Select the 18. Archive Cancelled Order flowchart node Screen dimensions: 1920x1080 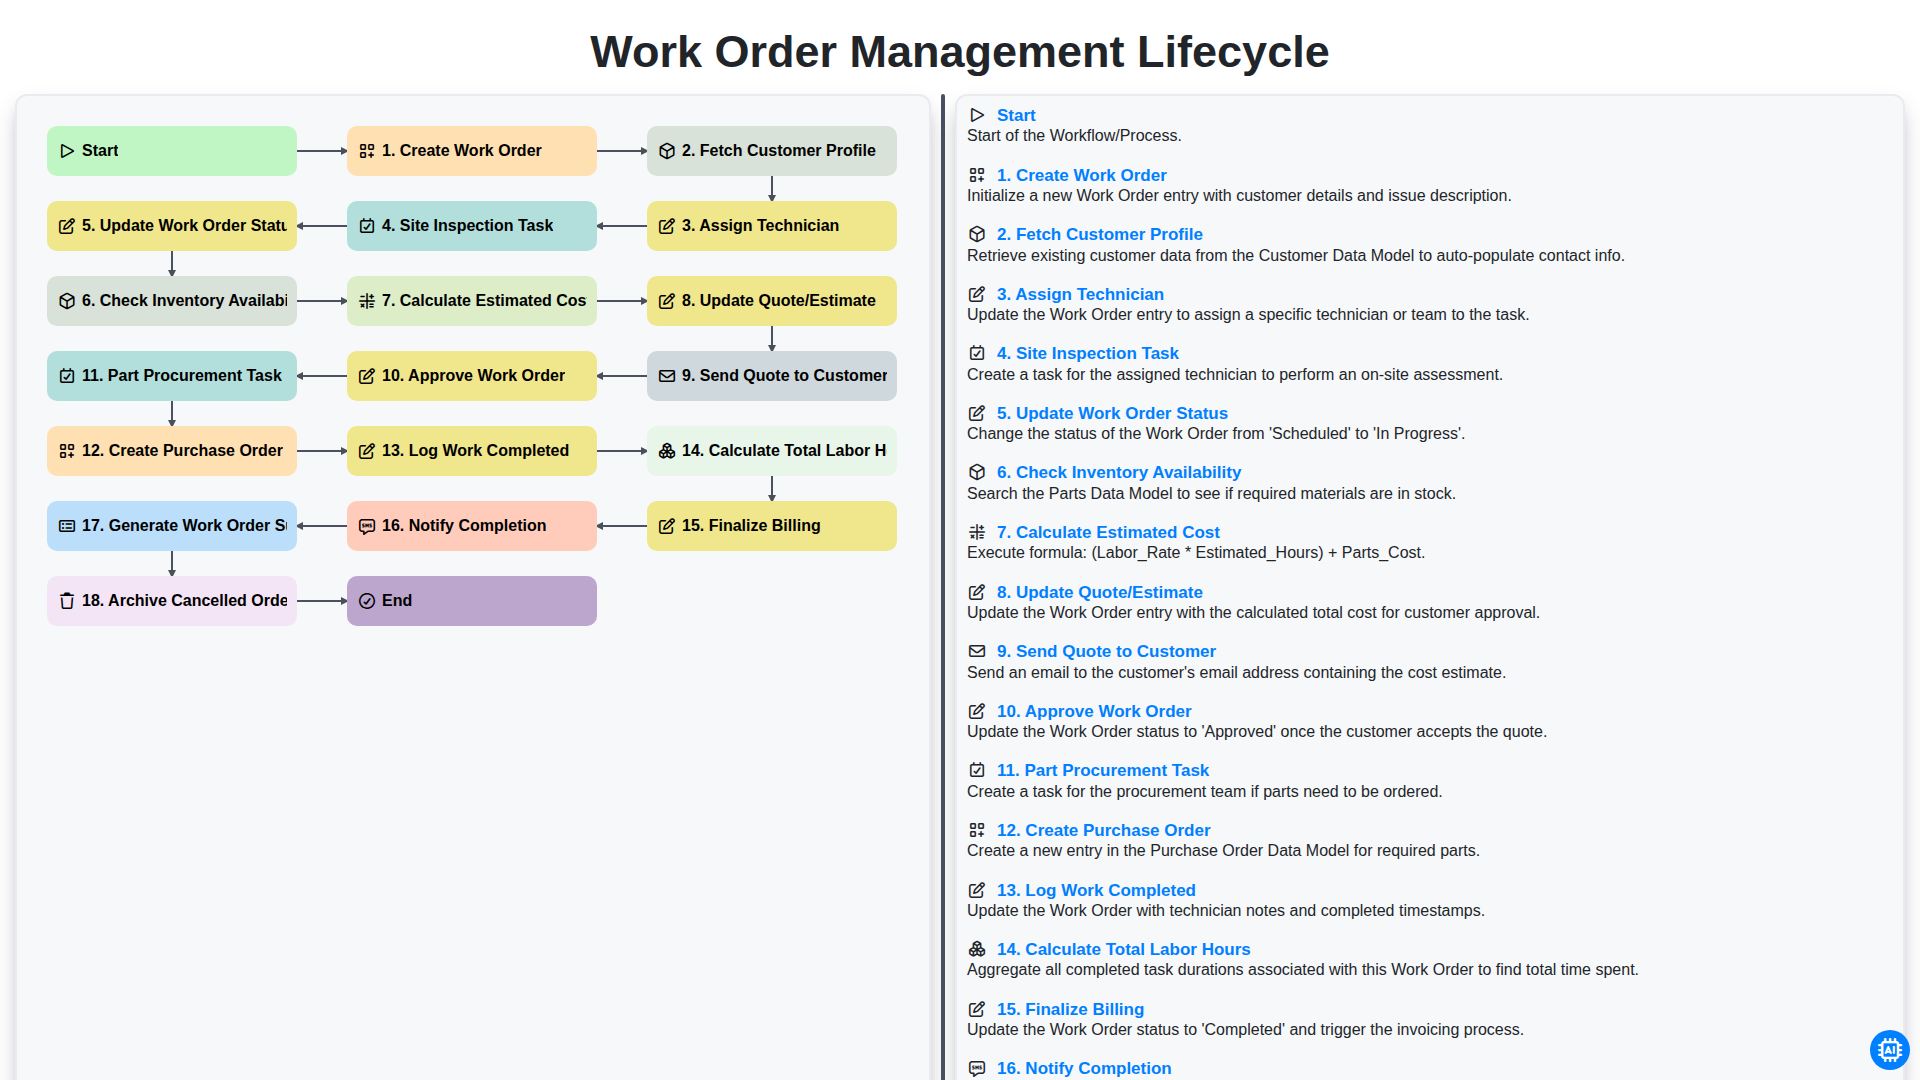tap(172, 601)
